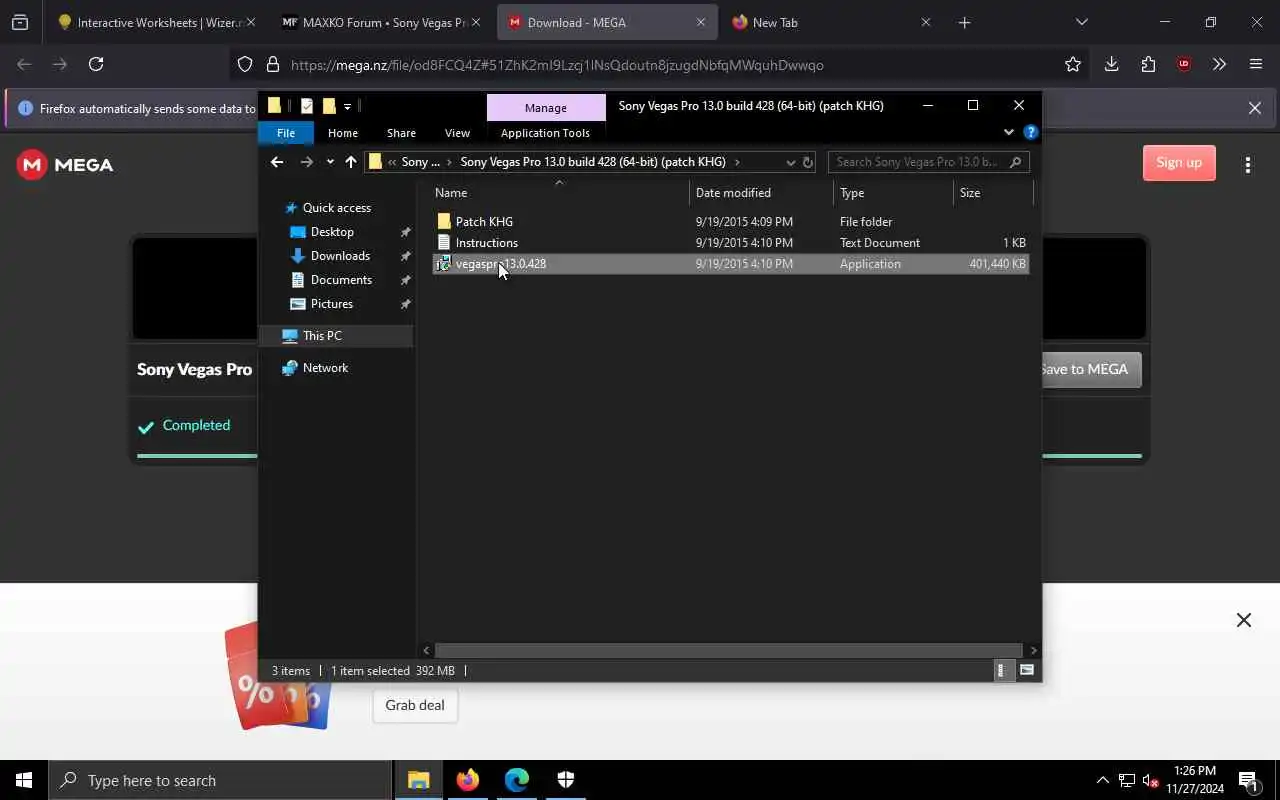Select the Manage contextual tab

coord(546,108)
